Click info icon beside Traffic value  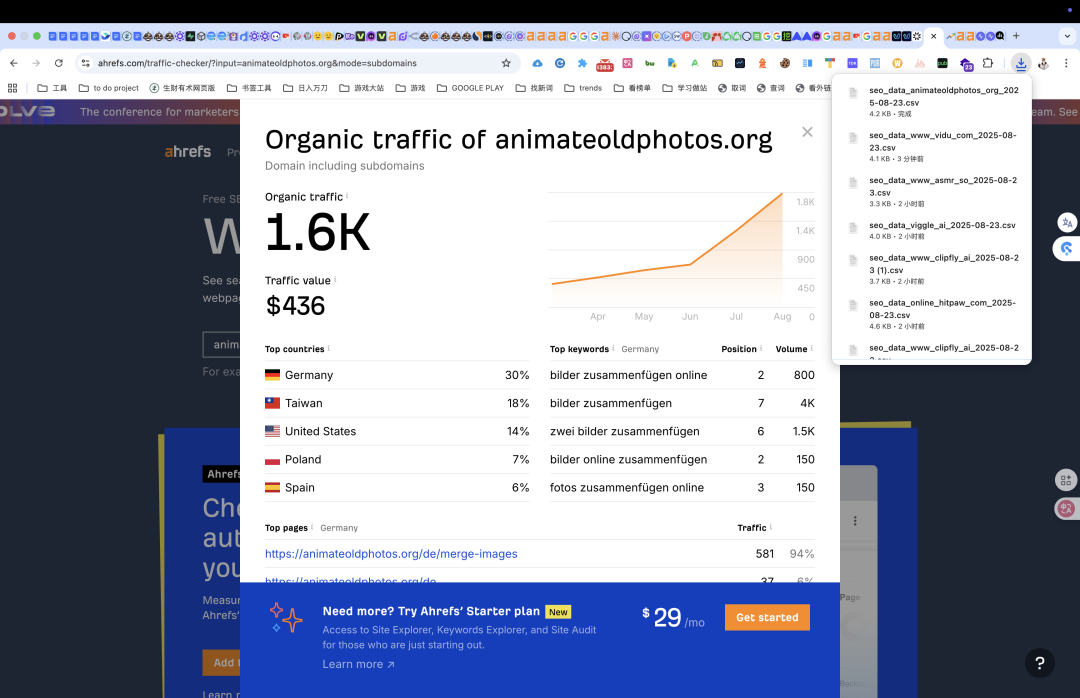click(x=335, y=279)
